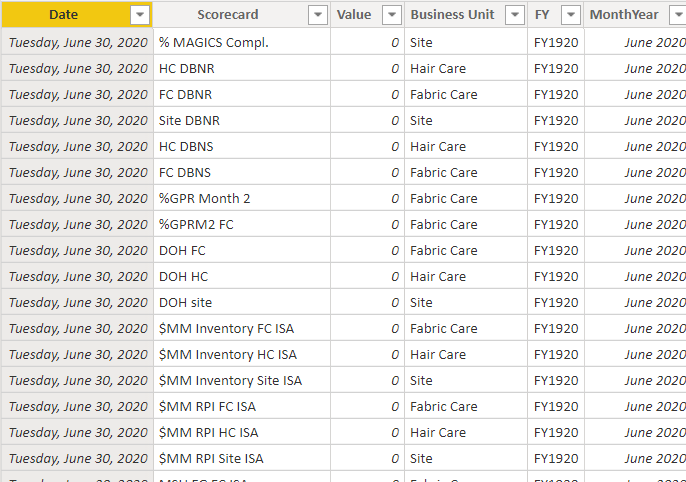This screenshot has width=686, height=482.
Task: Click the '$MM RPI FC ISA' cell
Action: pyautogui.click(x=242, y=407)
